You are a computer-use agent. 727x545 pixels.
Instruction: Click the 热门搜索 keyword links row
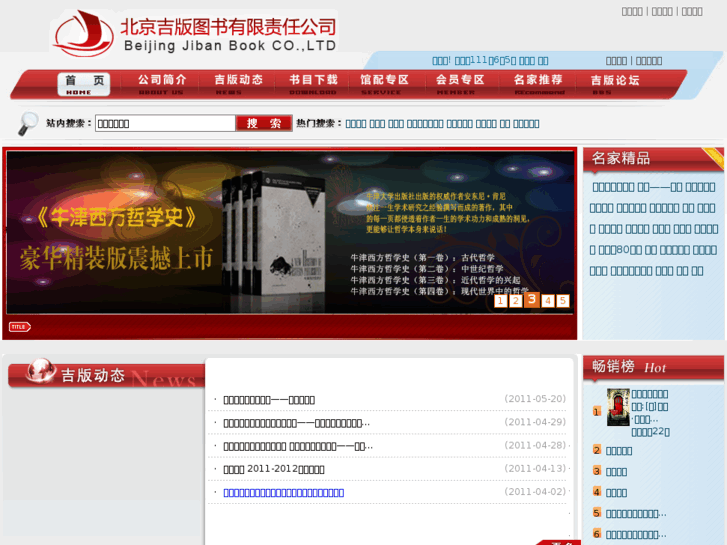point(442,124)
